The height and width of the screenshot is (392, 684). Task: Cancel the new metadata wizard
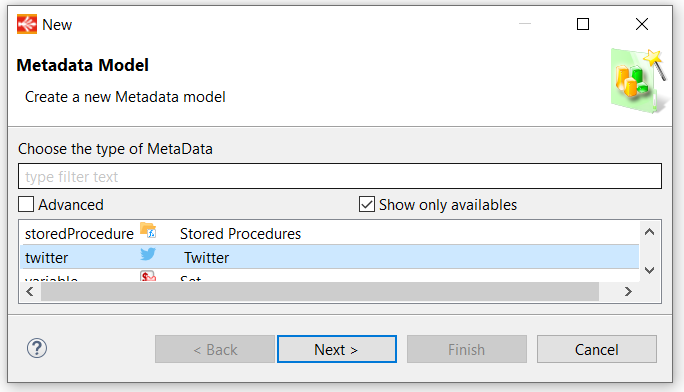coord(596,349)
